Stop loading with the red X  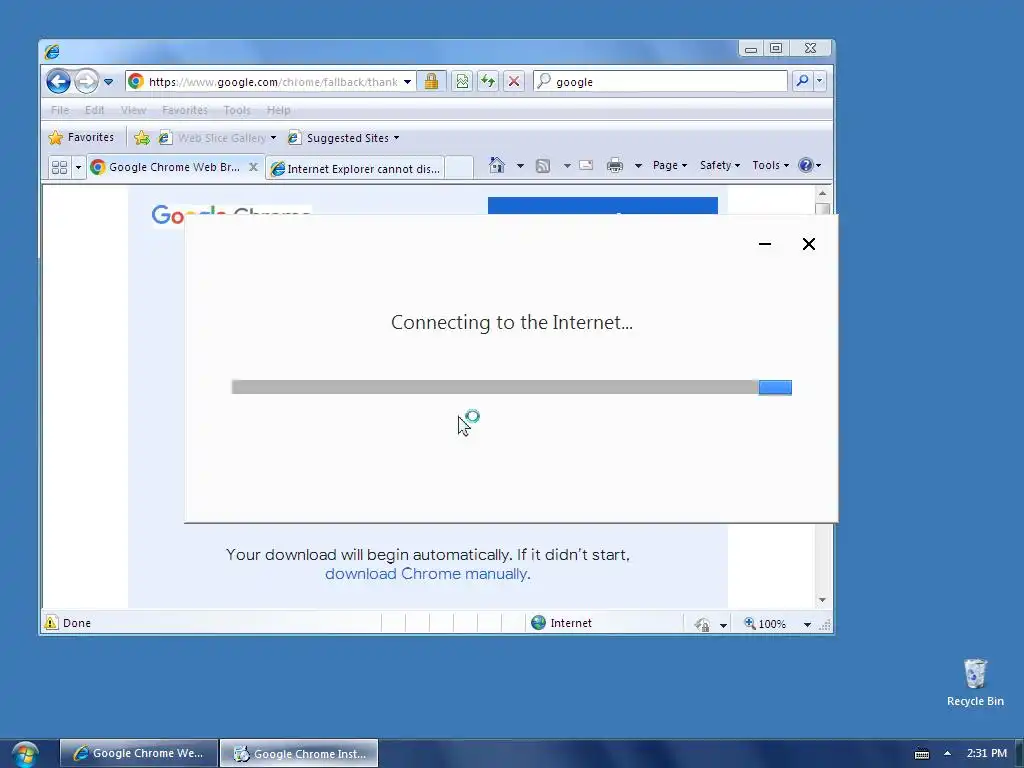[514, 82]
